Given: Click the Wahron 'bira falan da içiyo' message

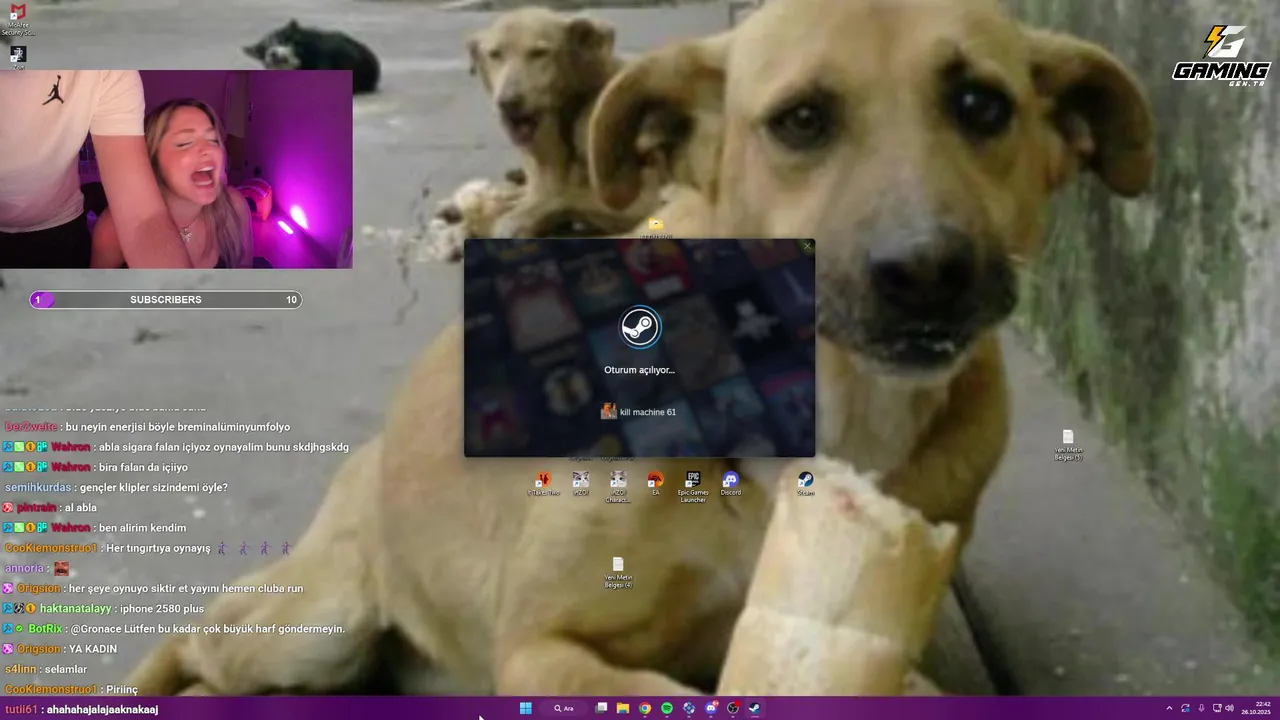Looking at the screenshot, I should point(95,467).
